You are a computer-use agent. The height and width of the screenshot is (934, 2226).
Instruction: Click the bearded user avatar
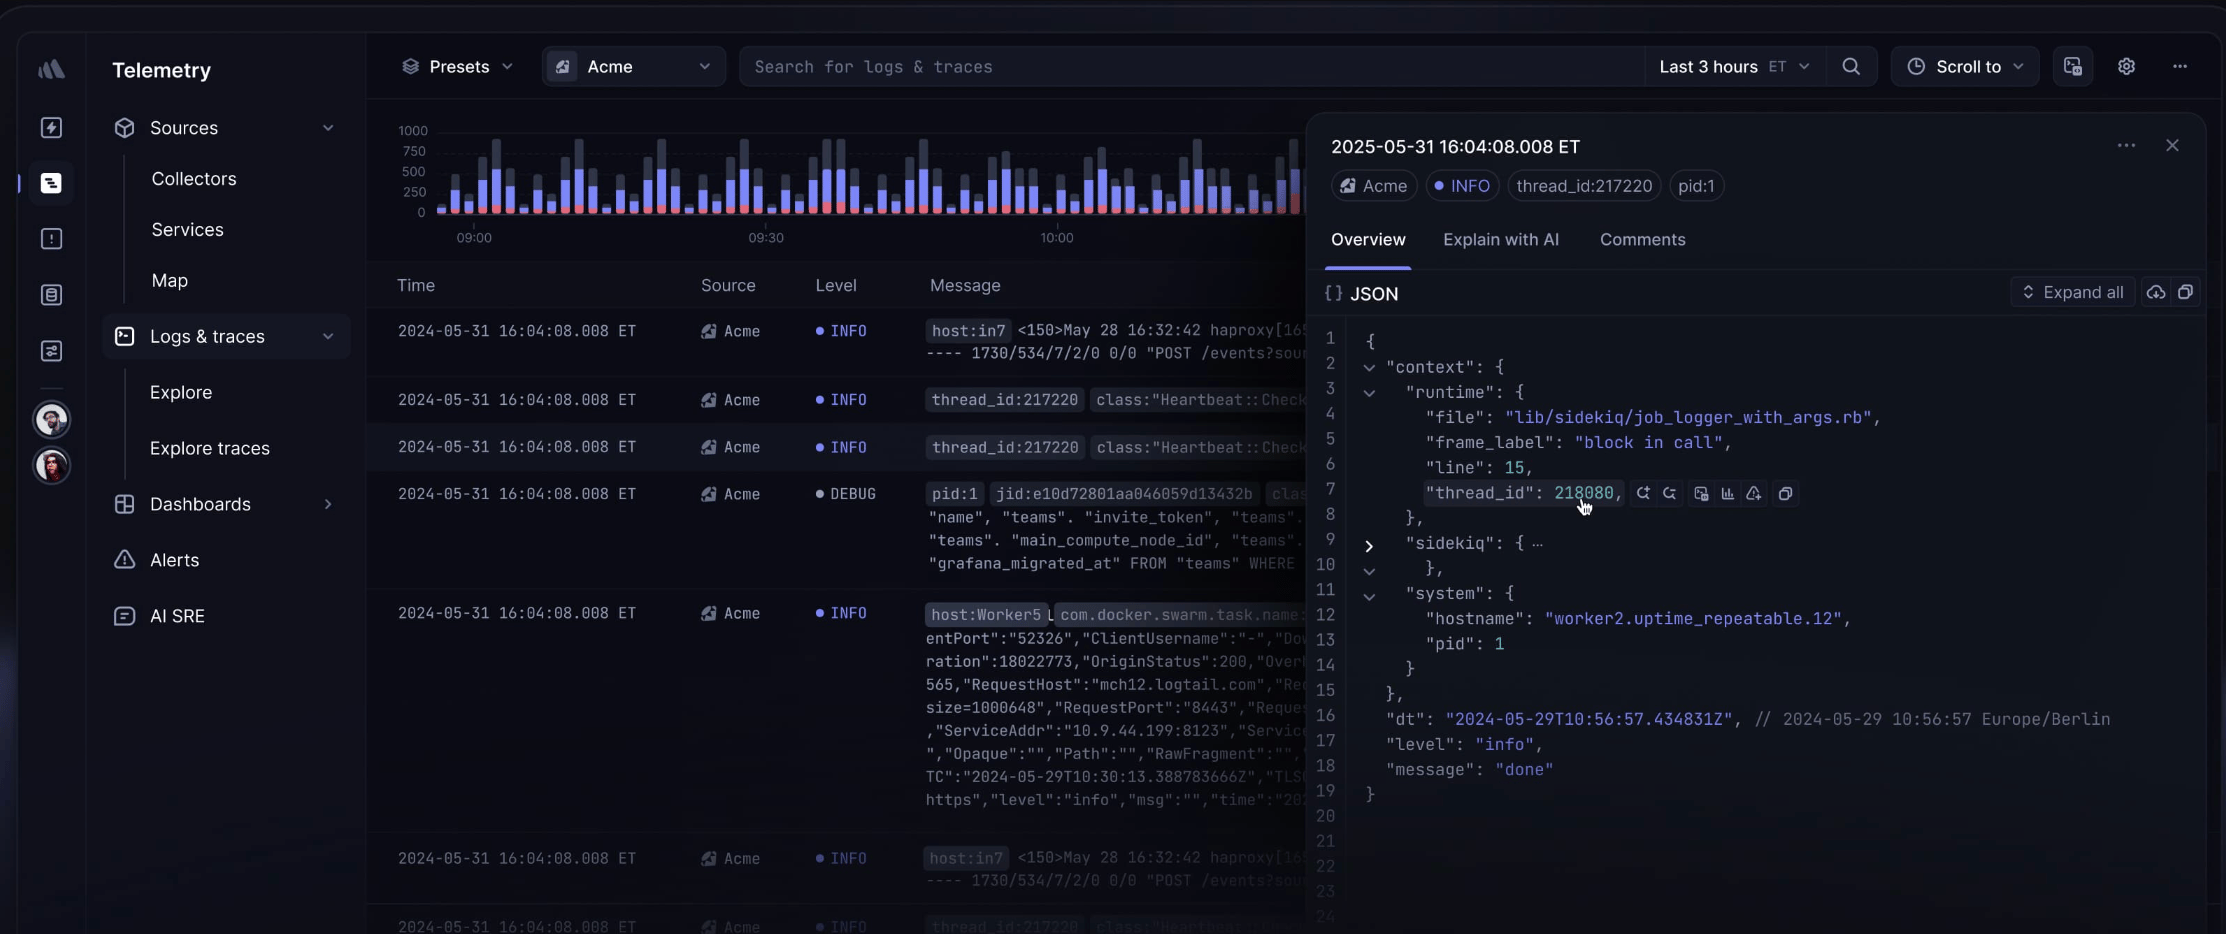(x=52, y=419)
